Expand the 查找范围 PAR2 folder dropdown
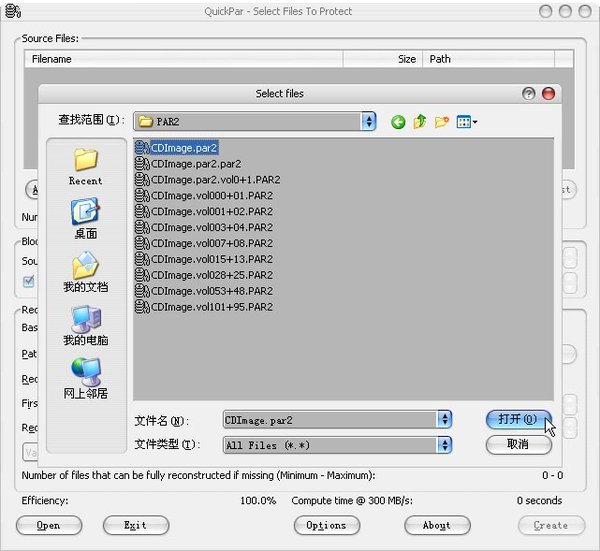600x551 pixels. (368, 122)
